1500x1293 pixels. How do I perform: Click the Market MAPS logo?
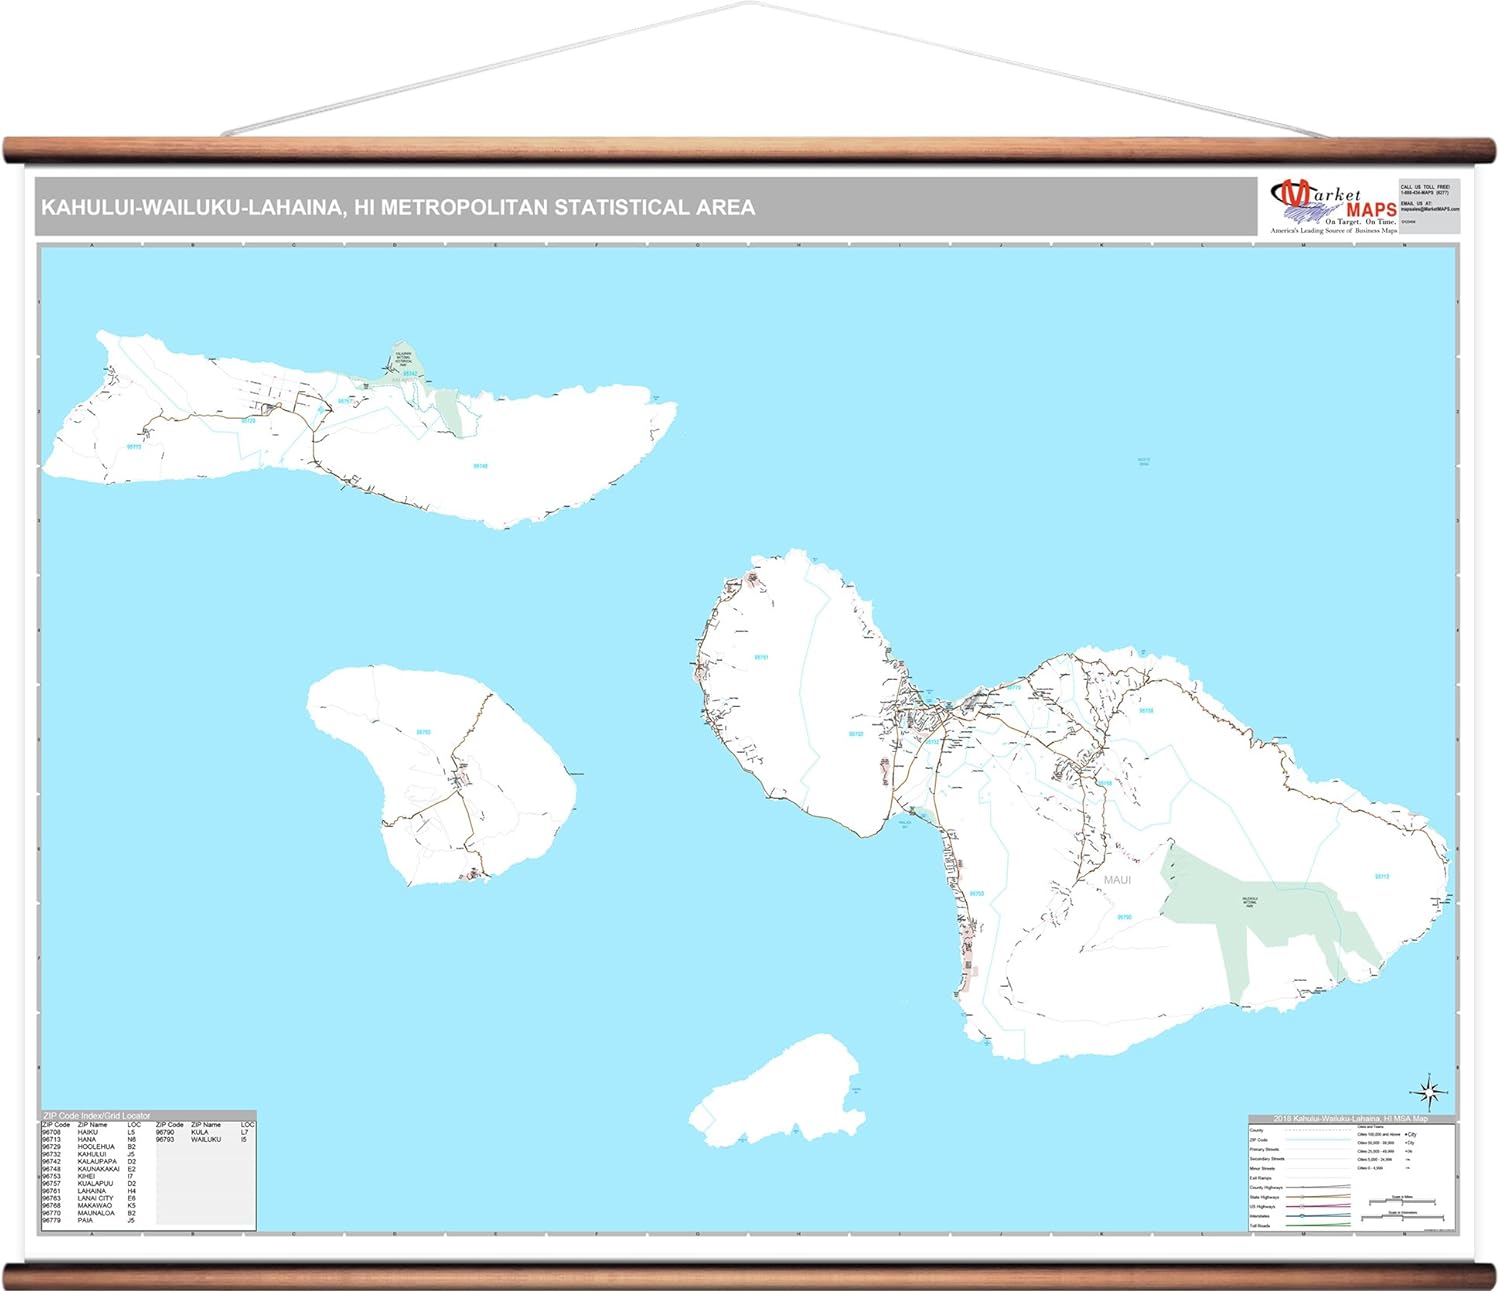pos(1333,206)
